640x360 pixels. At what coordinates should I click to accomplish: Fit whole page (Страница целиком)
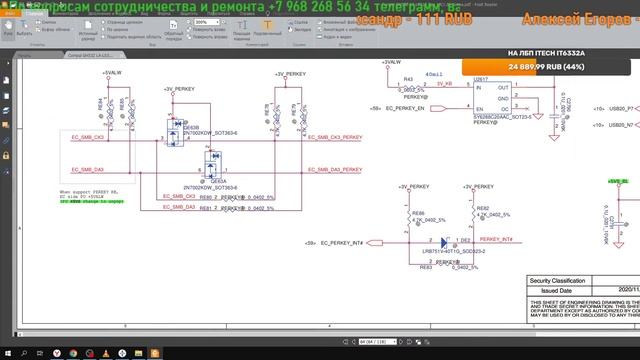[x=122, y=22]
